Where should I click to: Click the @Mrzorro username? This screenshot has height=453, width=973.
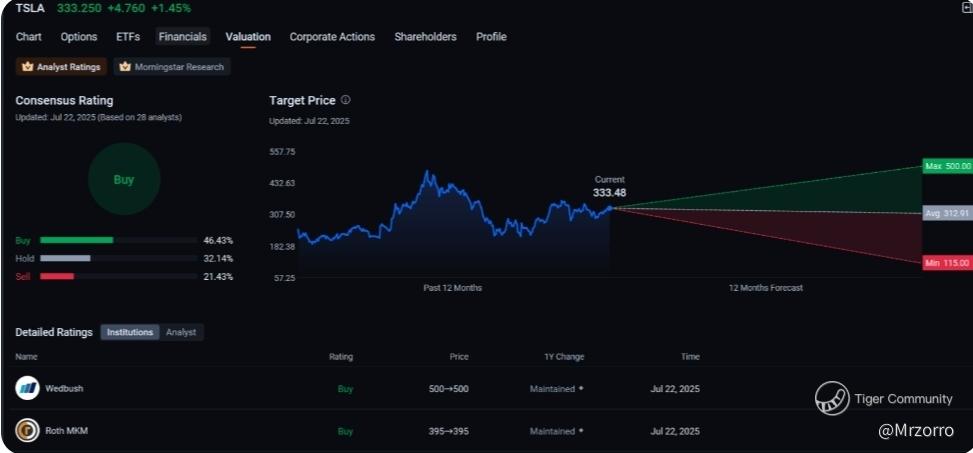[915, 430]
